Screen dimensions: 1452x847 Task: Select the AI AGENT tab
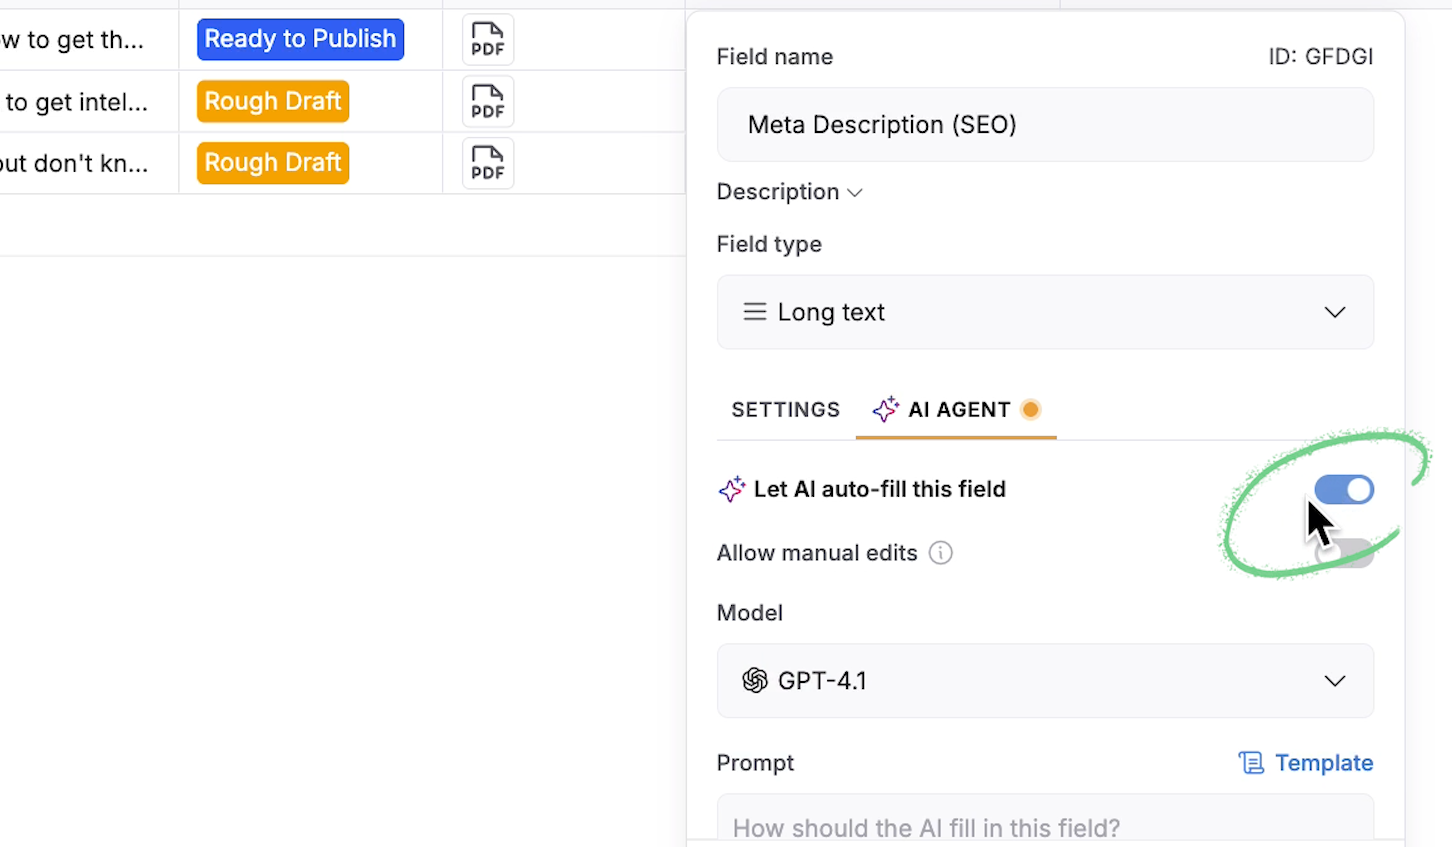tap(957, 409)
